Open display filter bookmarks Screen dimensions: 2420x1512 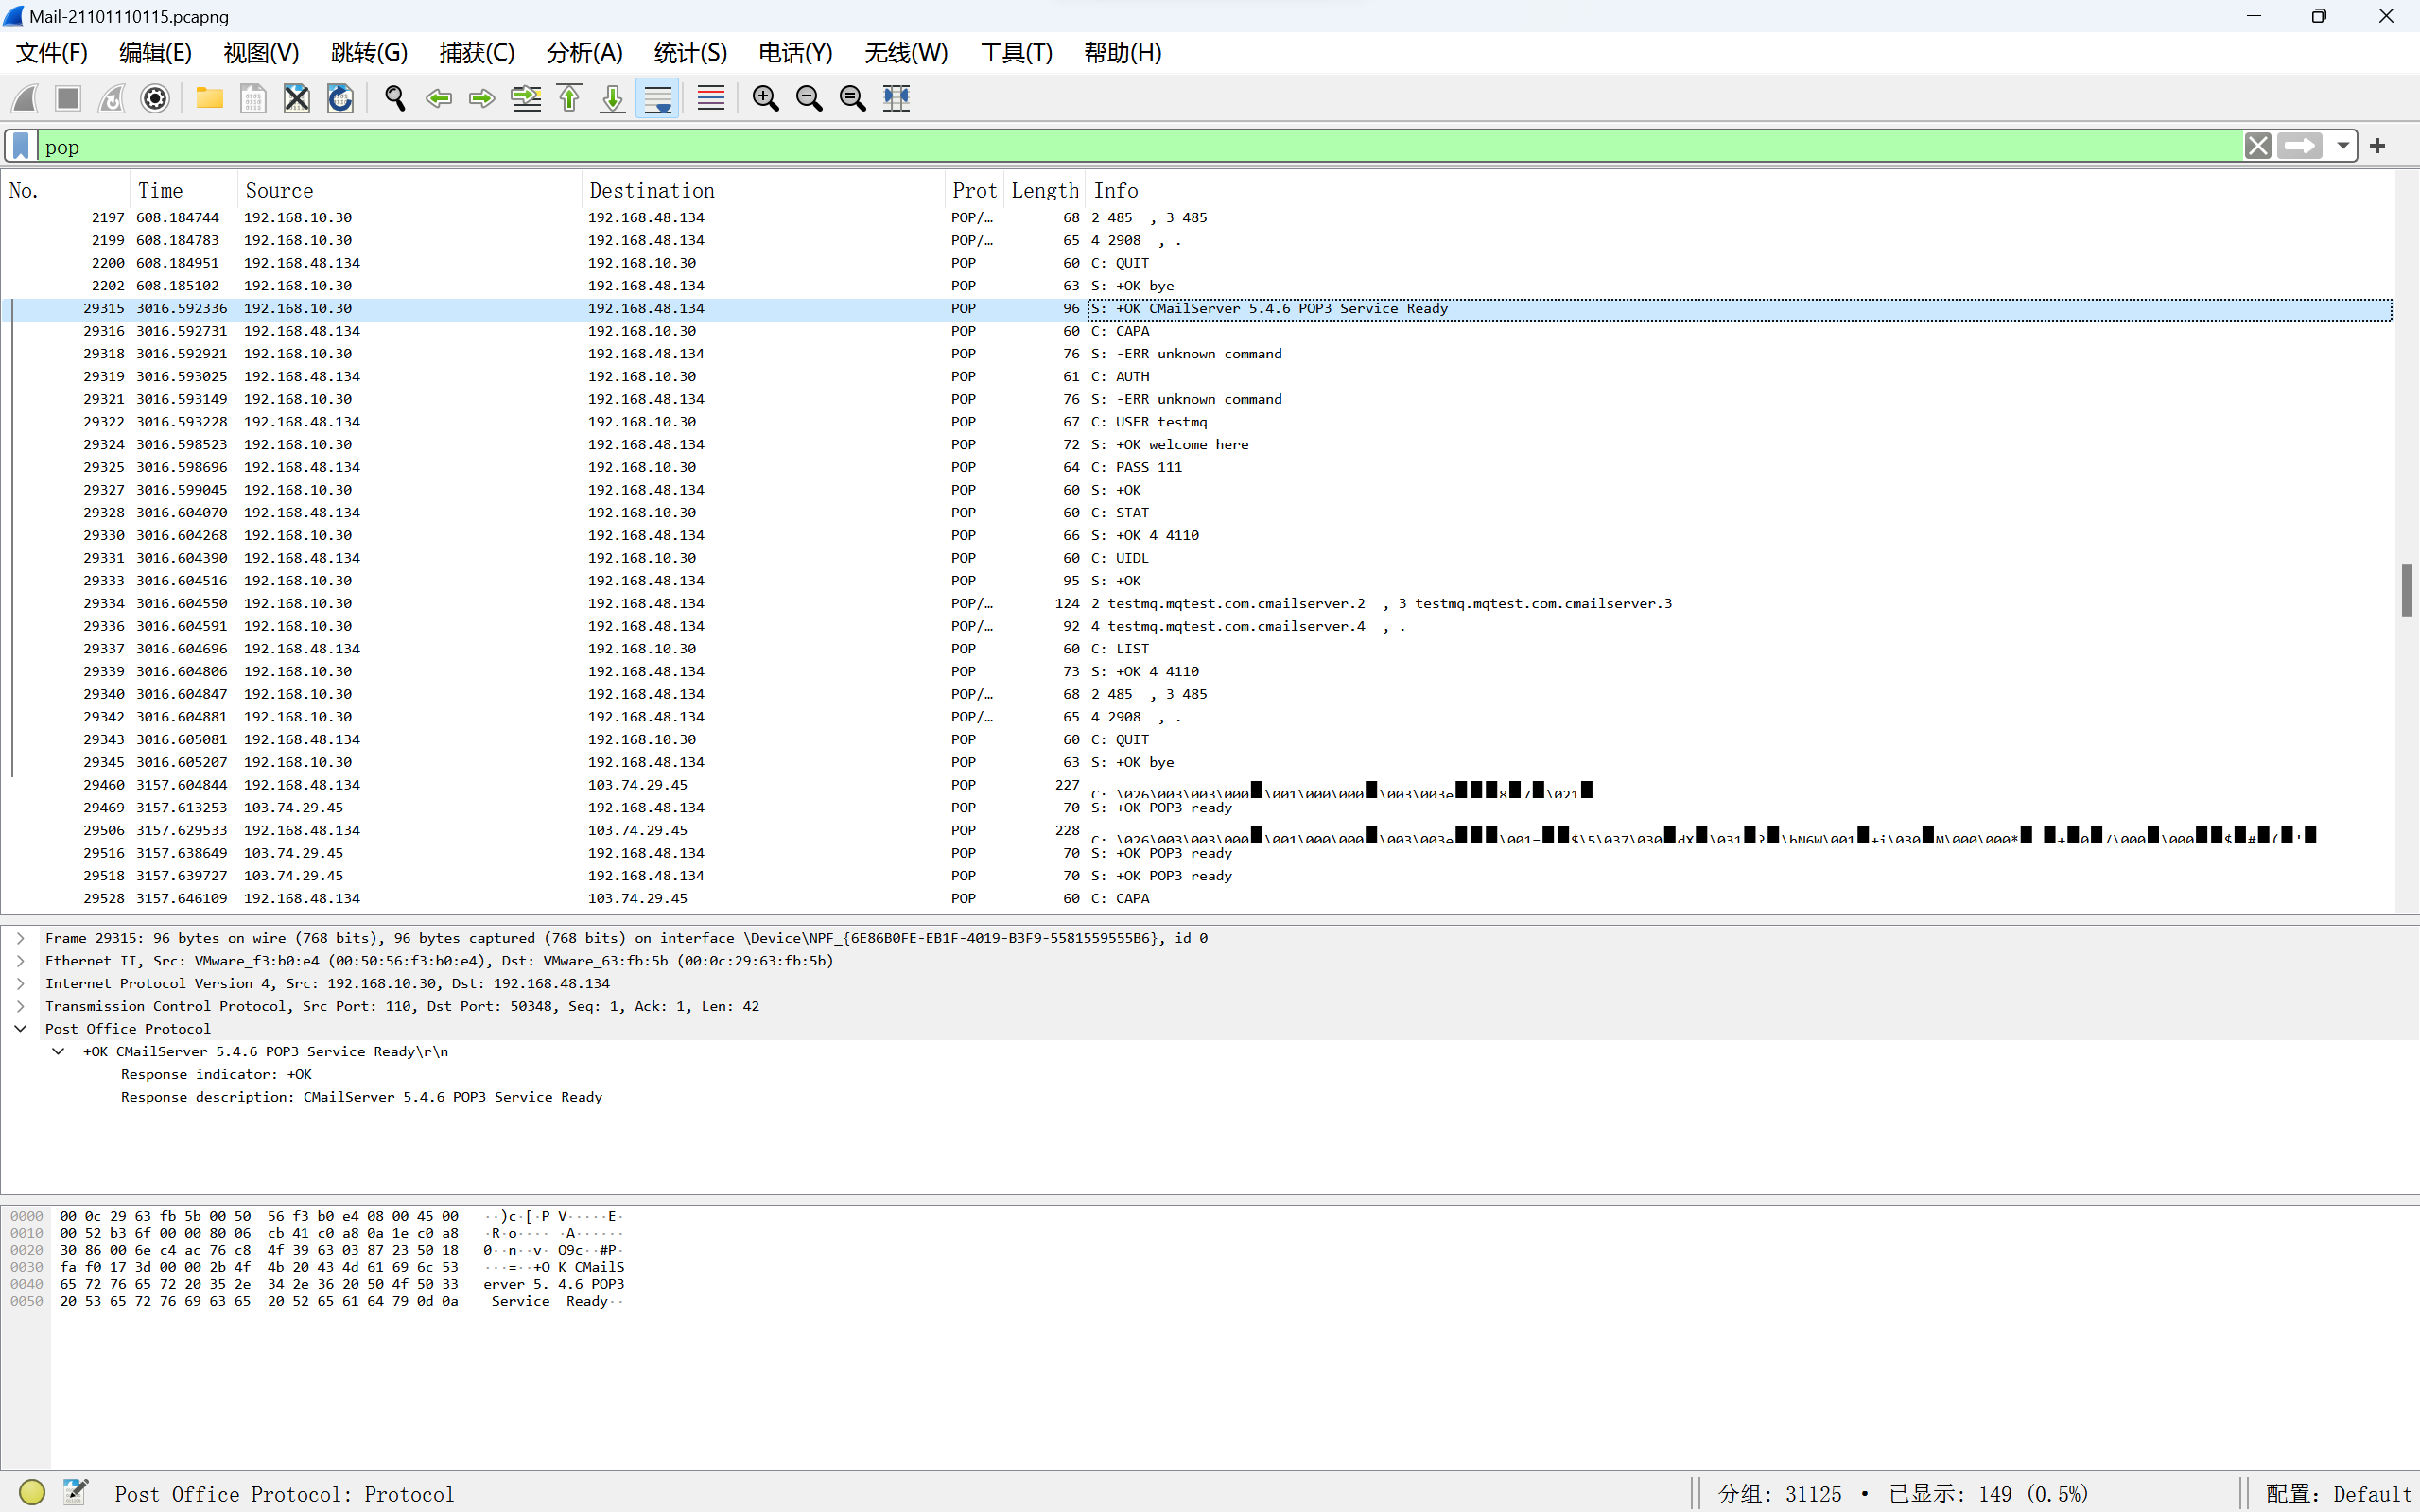pyautogui.click(x=21, y=146)
